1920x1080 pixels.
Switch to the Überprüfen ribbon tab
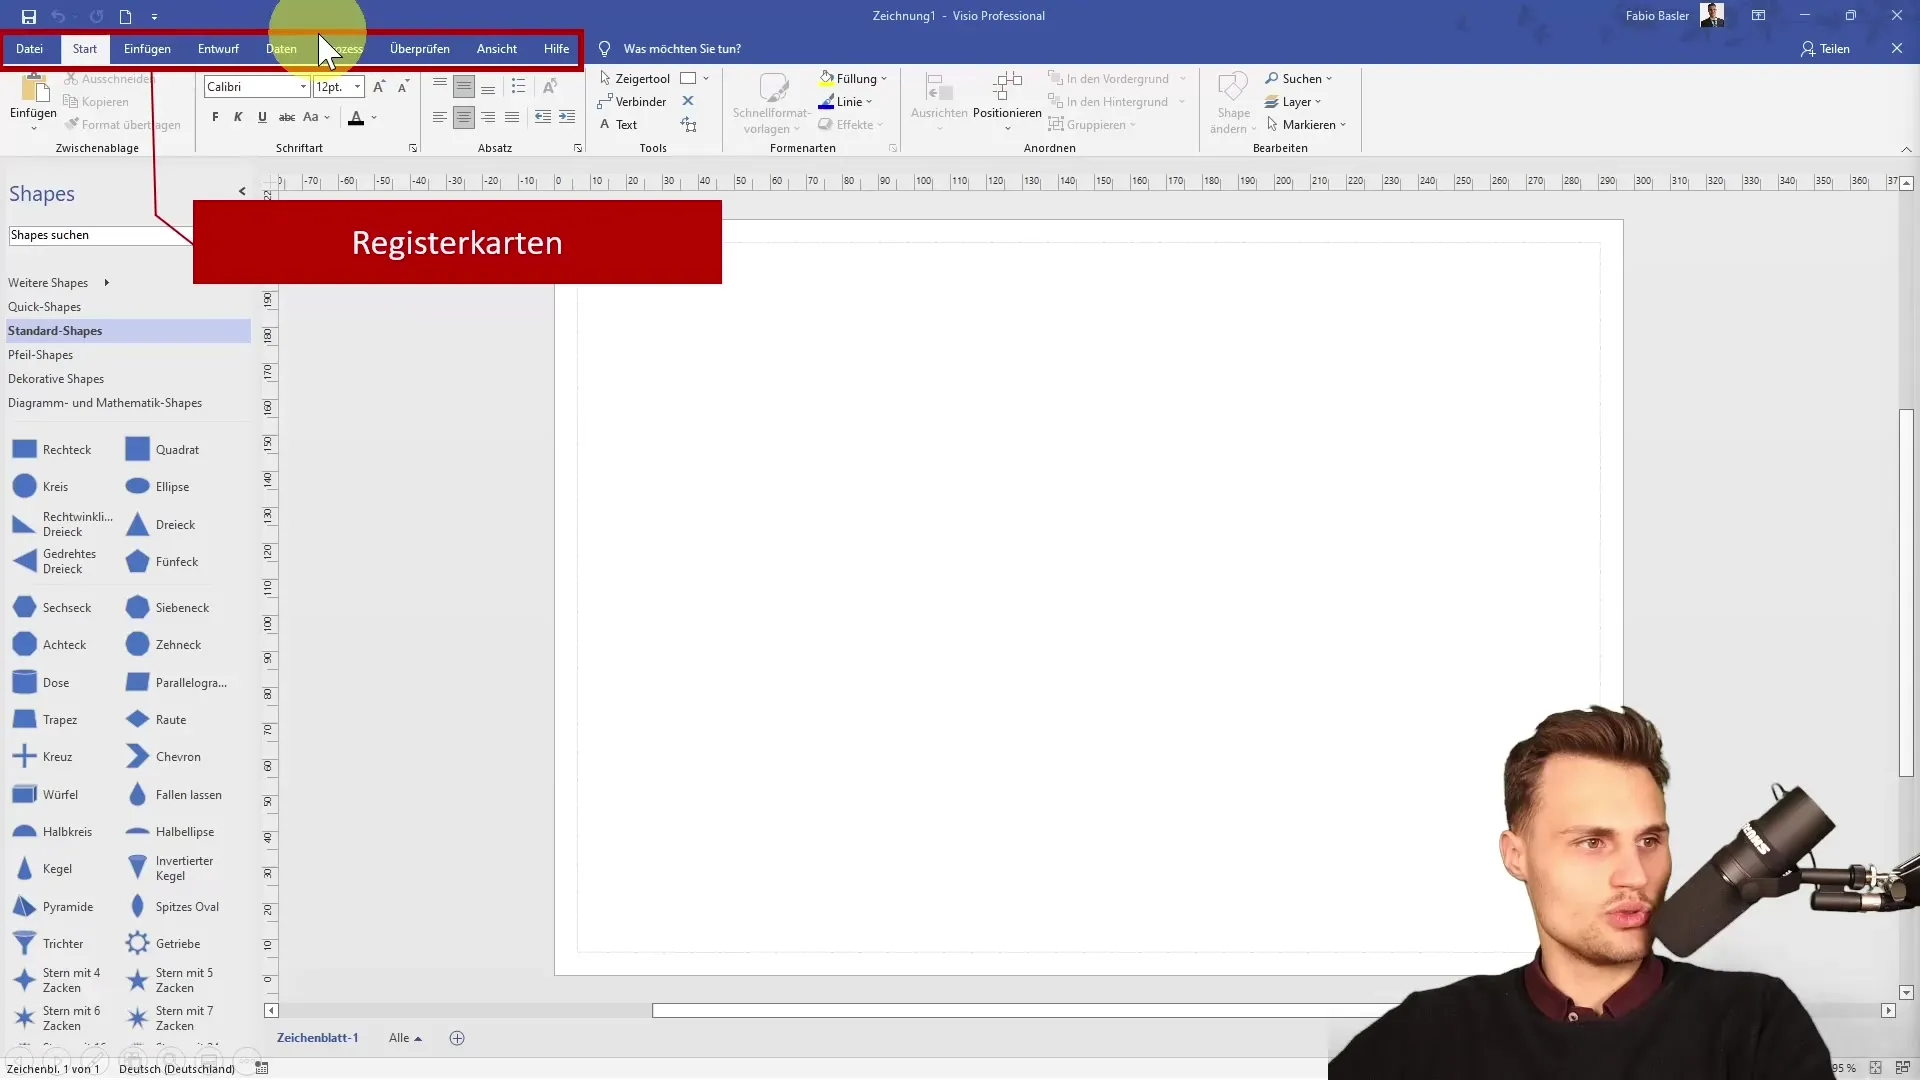tap(420, 48)
